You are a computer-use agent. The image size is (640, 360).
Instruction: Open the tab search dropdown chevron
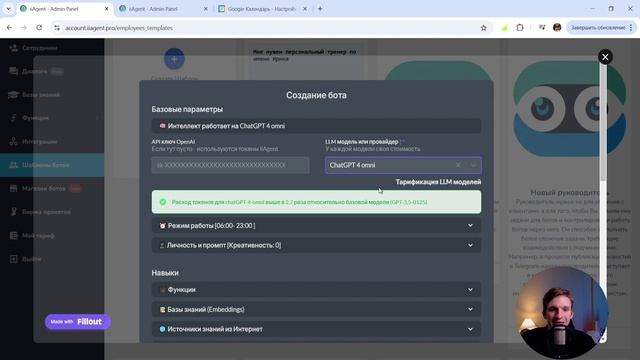click(8, 9)
